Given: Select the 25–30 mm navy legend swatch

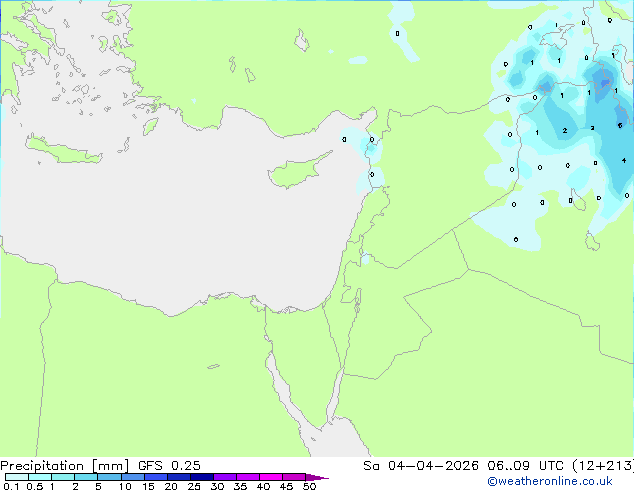Looking at the screenshot, I should (201, 477).
